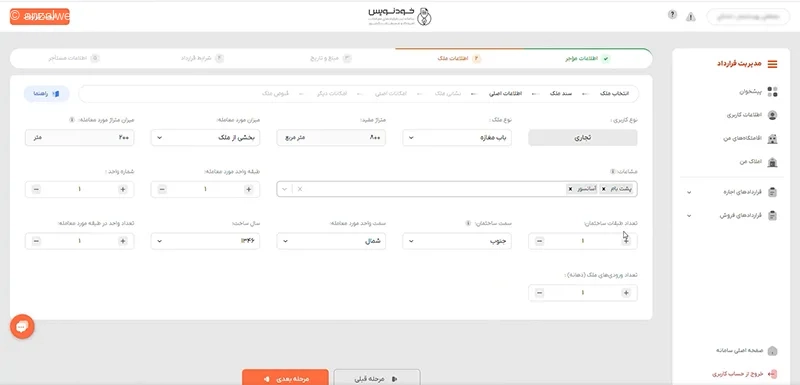Image resolution: width=800 pixels, height=385 pixels.
Task: Open سمت ساختمان dropdown showing جنوب
Action: pos(457,241)
